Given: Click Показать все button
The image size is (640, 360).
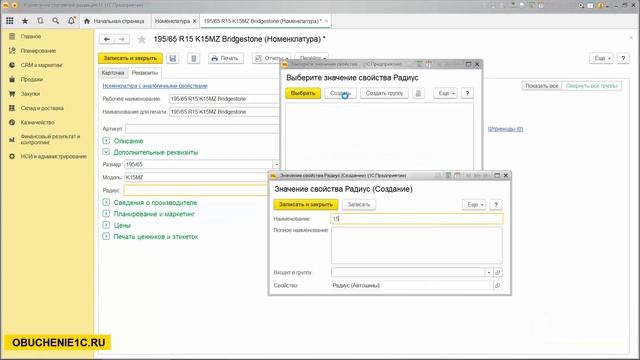Looking at the screenshot, I should [x=542, y=86].
